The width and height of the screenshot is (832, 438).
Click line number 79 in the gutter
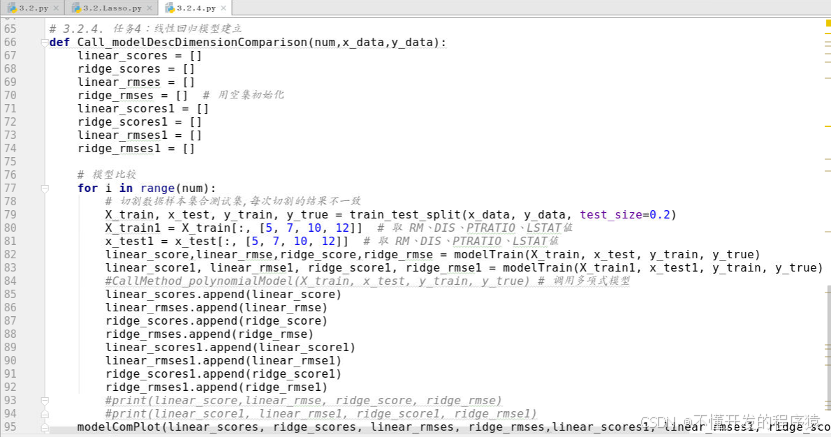point(11,215)
